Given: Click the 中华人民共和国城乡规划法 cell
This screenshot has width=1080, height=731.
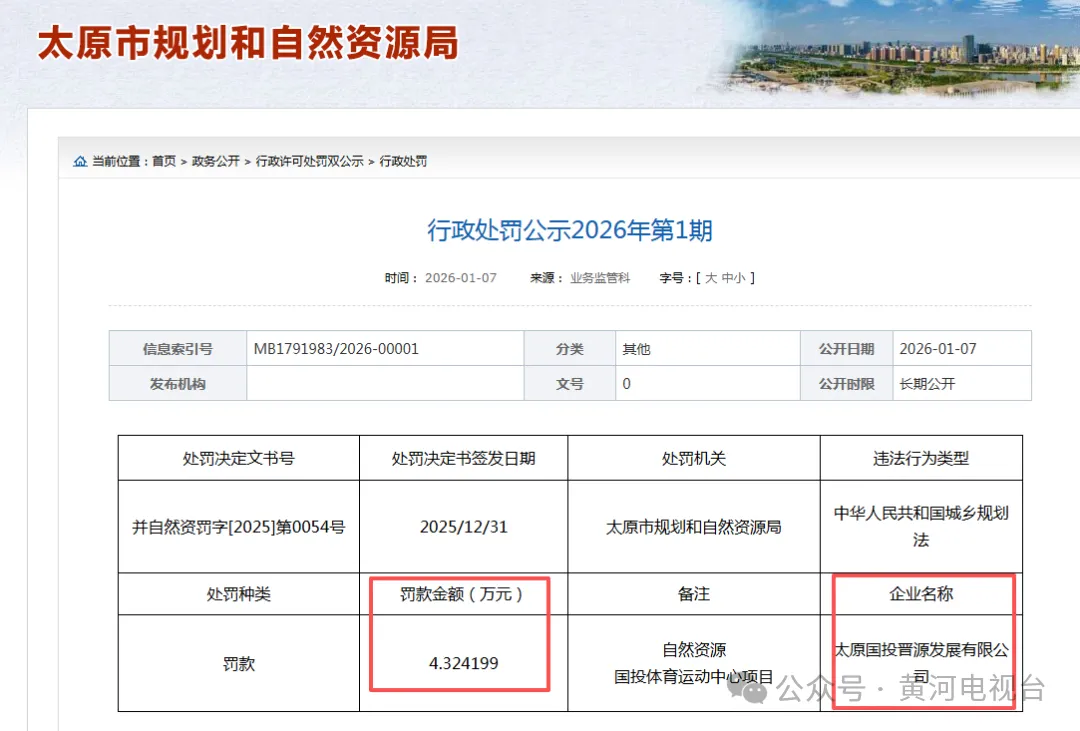Looking at the screenshot, I should tap(921, 526).
